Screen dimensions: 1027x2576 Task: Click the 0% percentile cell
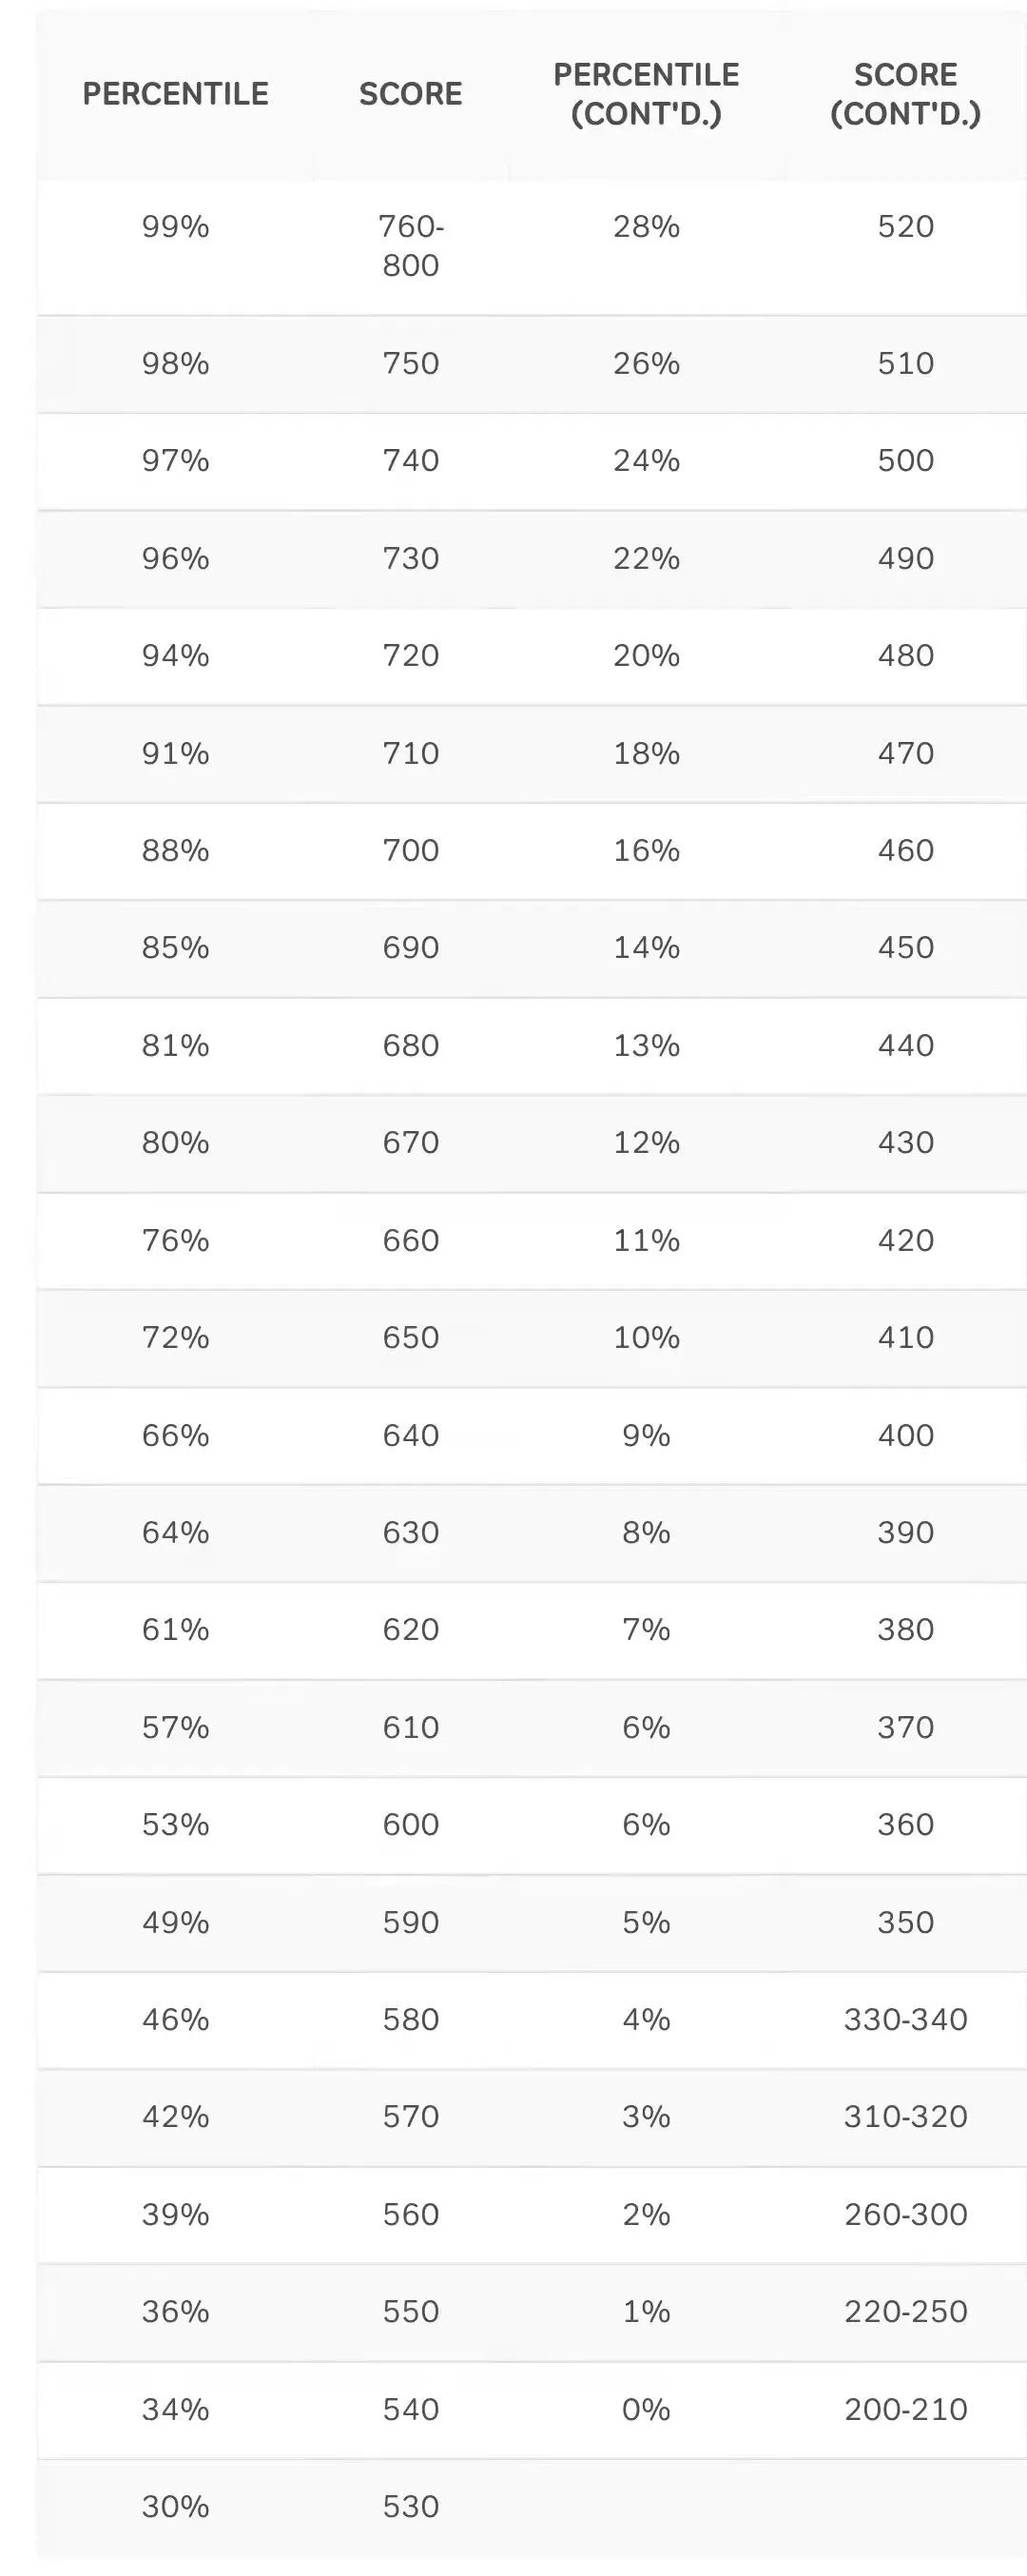point(646,2409)
